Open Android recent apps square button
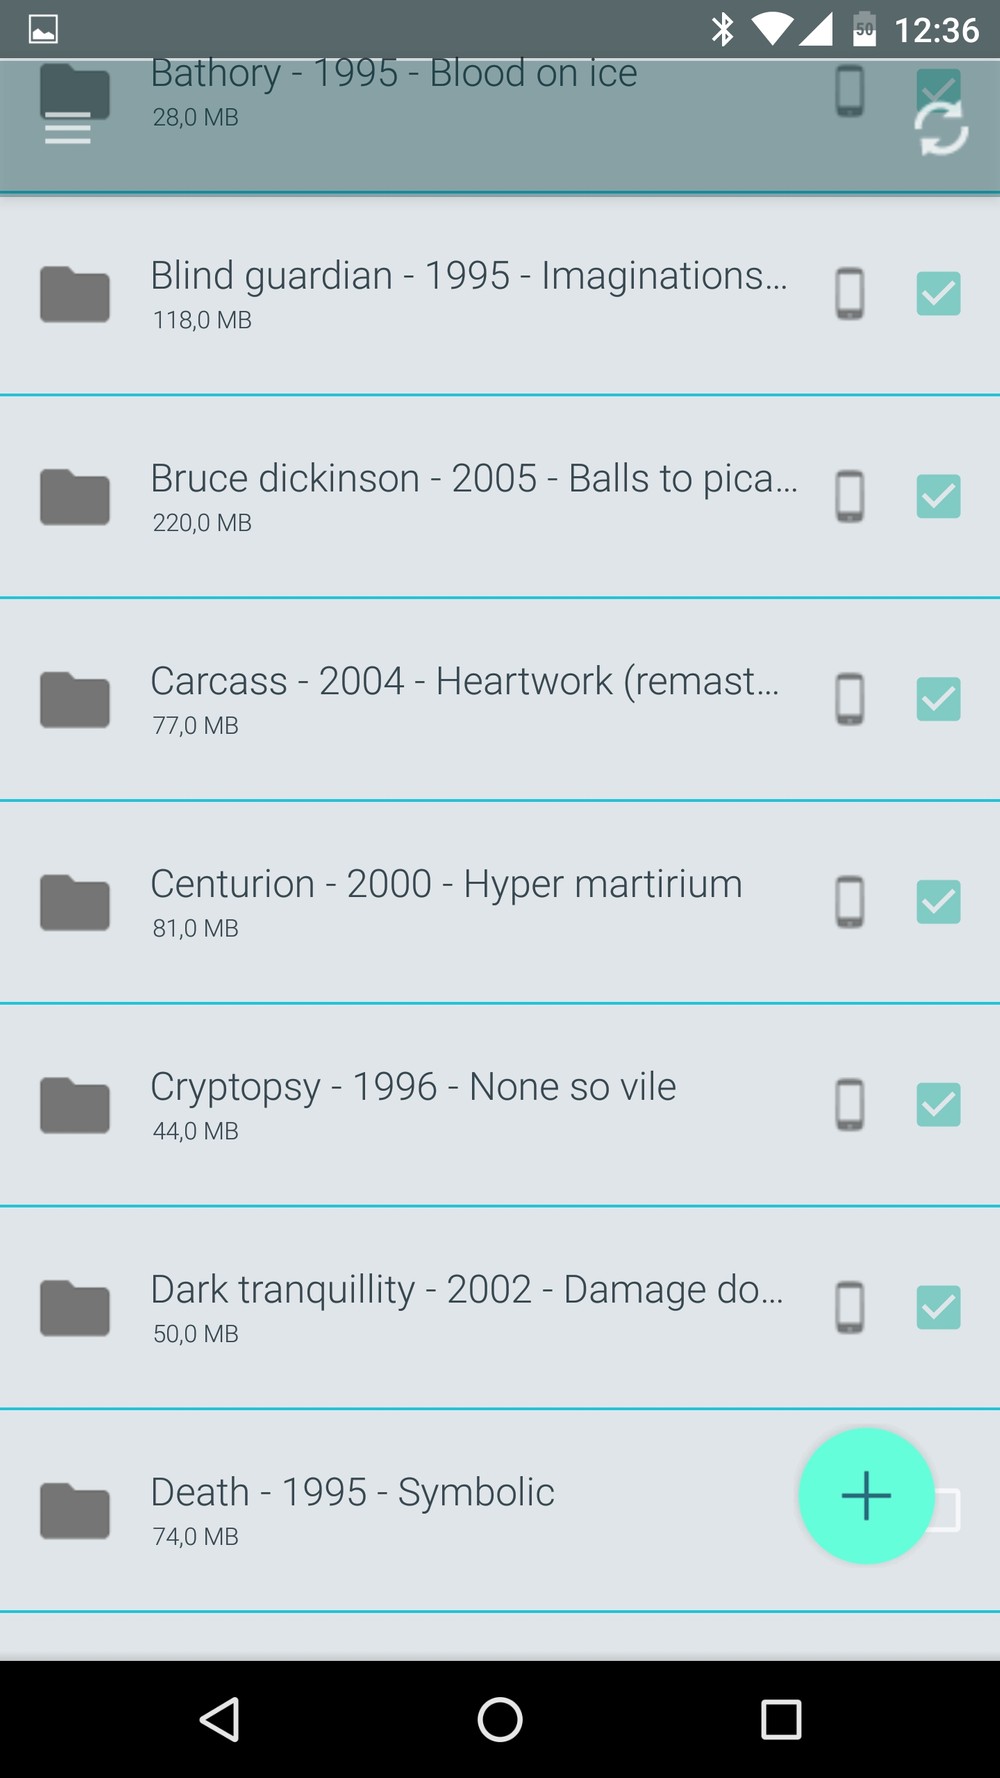 tap(781, 1720)
